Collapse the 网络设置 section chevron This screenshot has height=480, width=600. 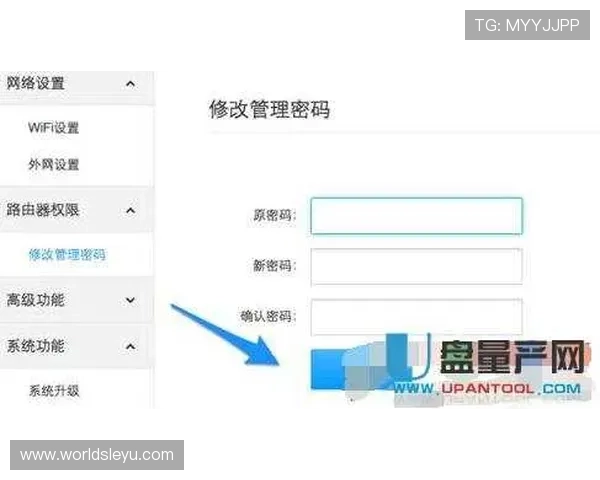click(130, 84)
